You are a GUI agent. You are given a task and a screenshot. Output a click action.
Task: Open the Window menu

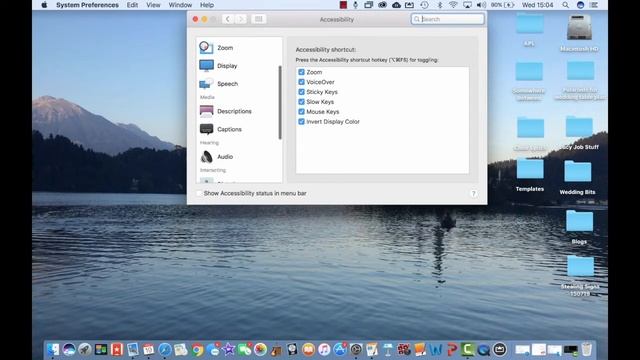(x=180, y=5)
